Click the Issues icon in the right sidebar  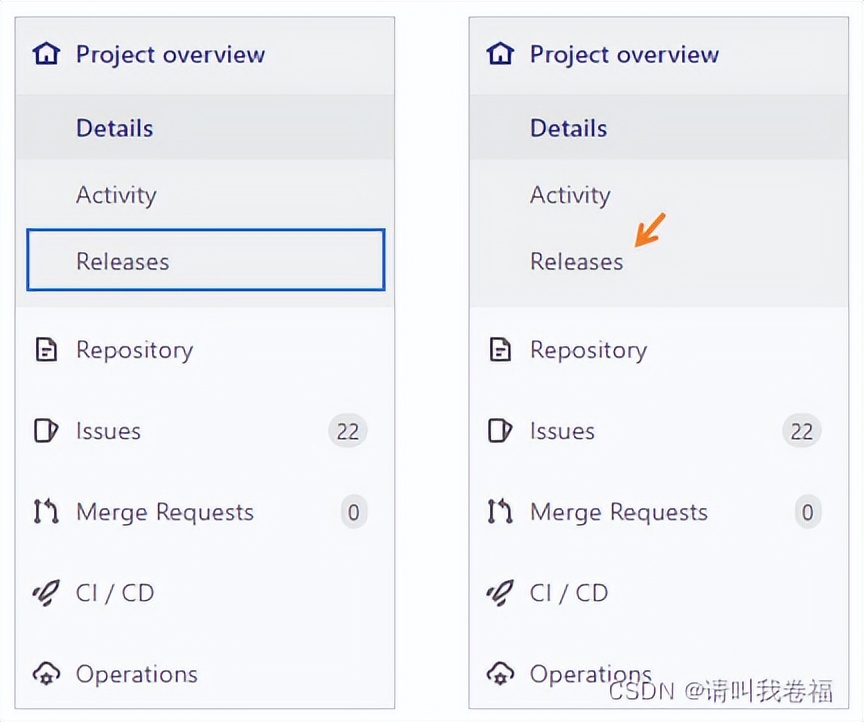[x=500, y=431]
